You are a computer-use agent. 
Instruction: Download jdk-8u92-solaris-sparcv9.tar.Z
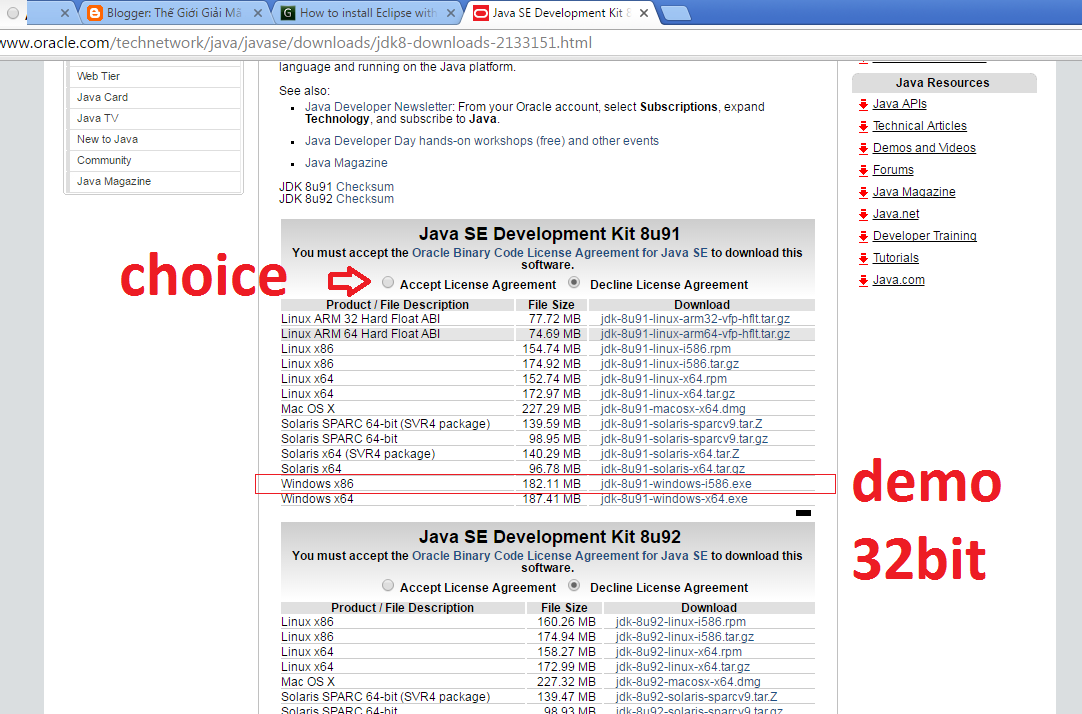697,697
